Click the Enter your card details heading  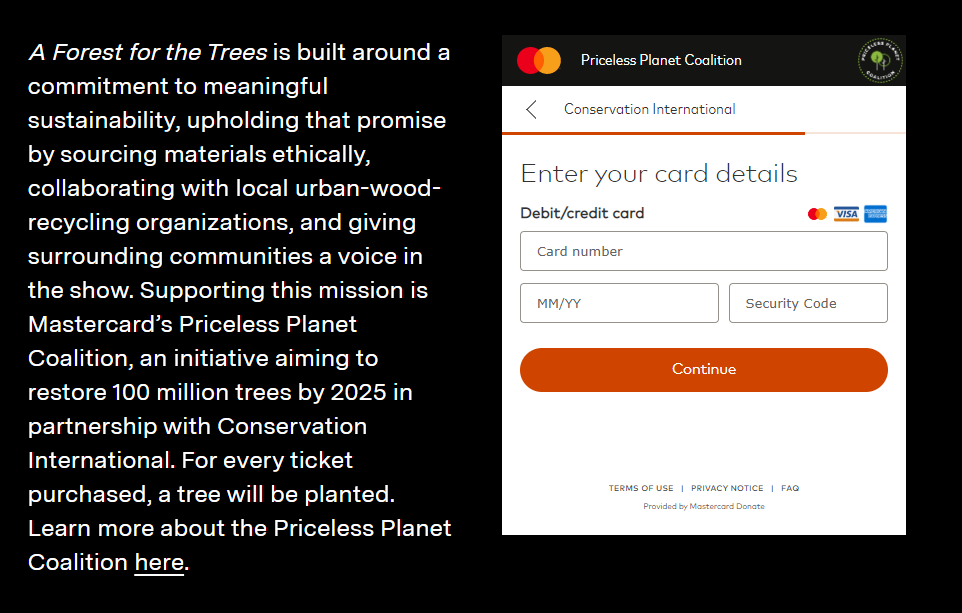(658, 173)
